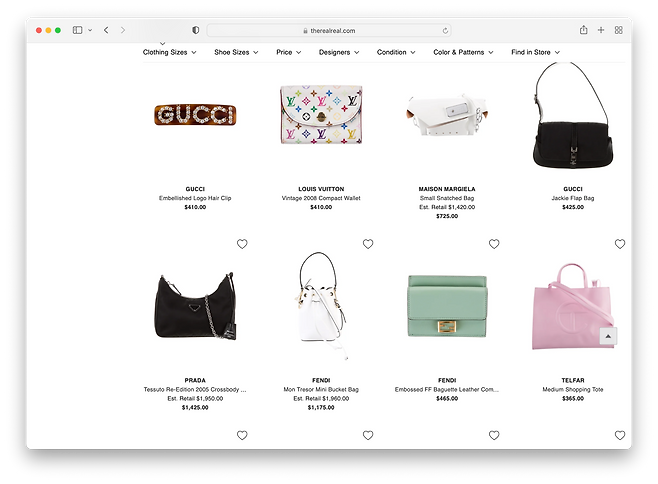The width and height of the screenshot is (658, 484).
Task: Click the privacy shield icon
Action: coord(196,30)
